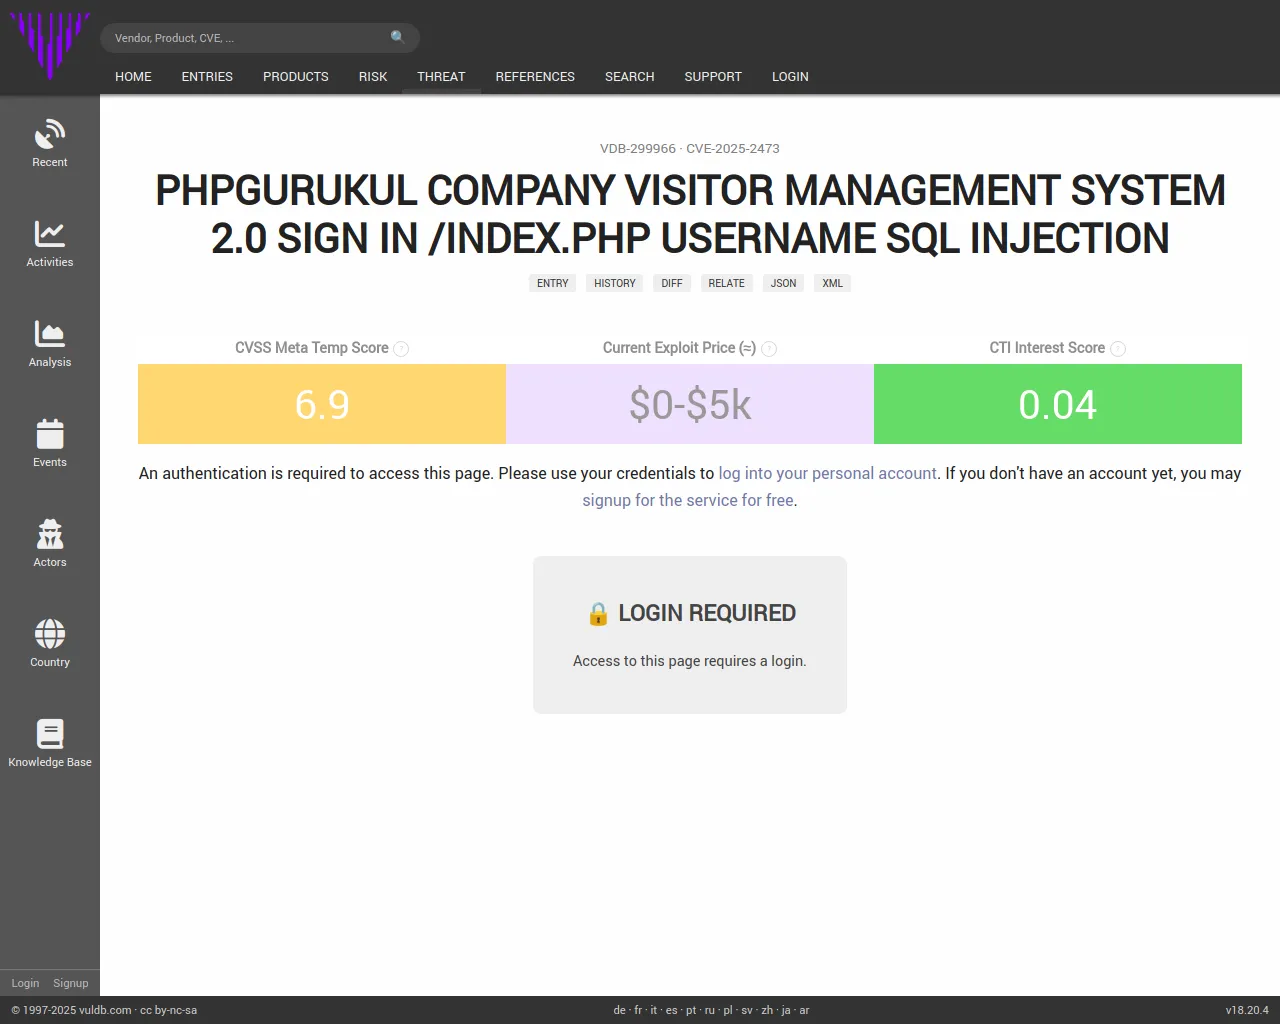Screen dimensions: 1280x1024
Task: Open the Recent sidebar icon
Action: click(x=50, y=134)
